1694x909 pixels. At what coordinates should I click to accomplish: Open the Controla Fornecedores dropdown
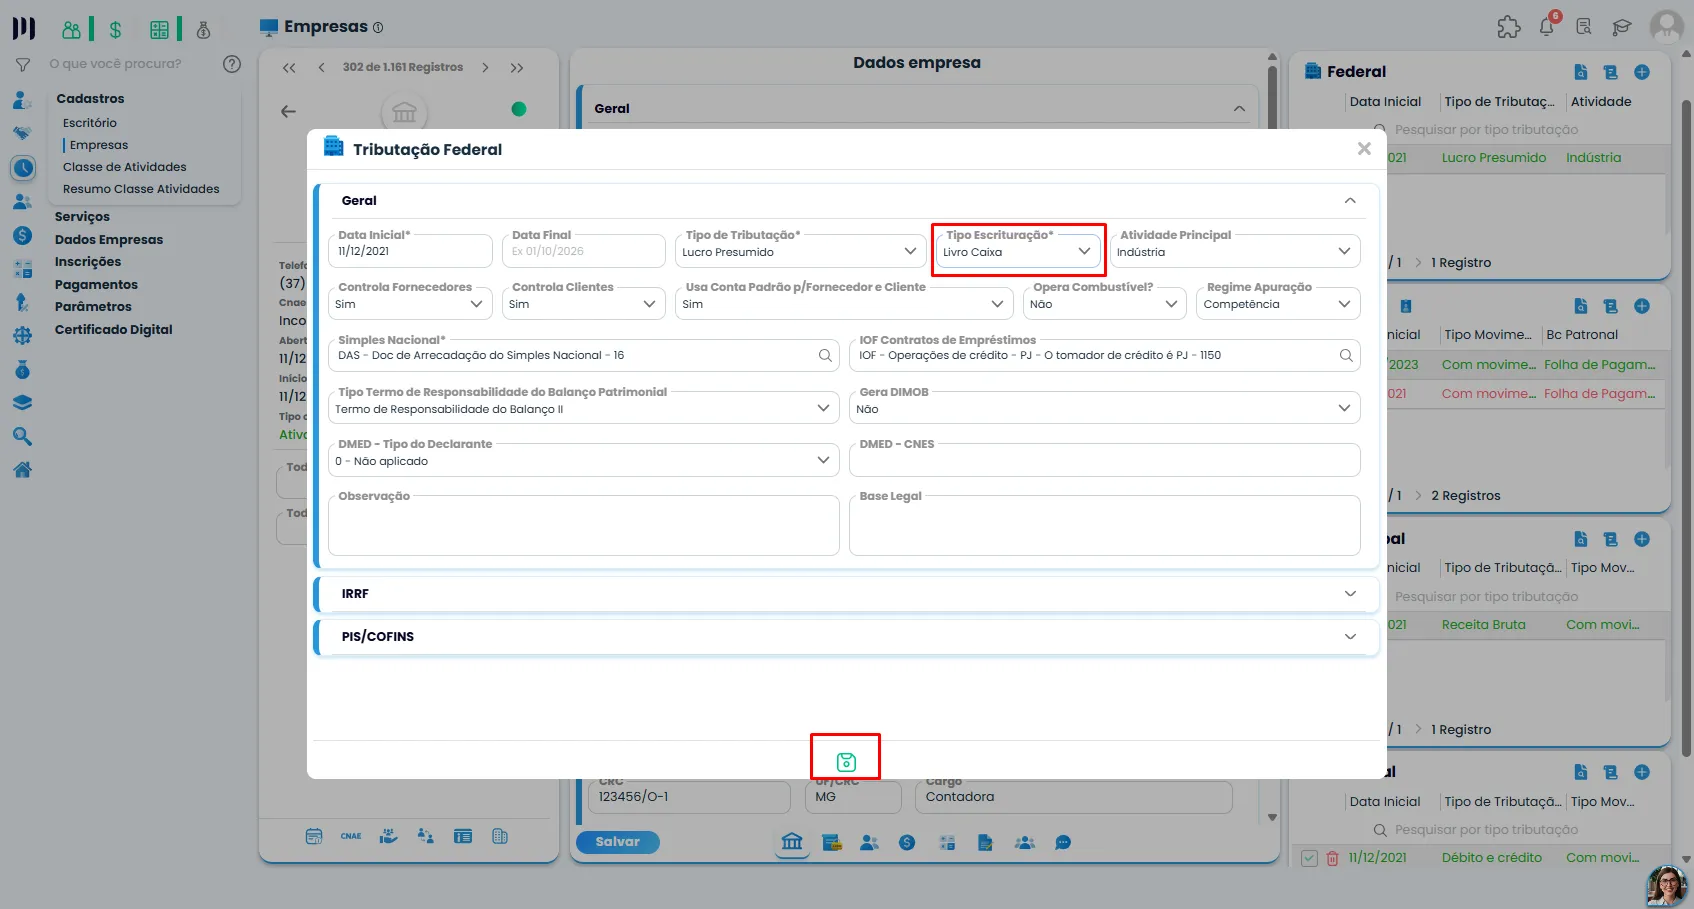(x=410, y=303)
